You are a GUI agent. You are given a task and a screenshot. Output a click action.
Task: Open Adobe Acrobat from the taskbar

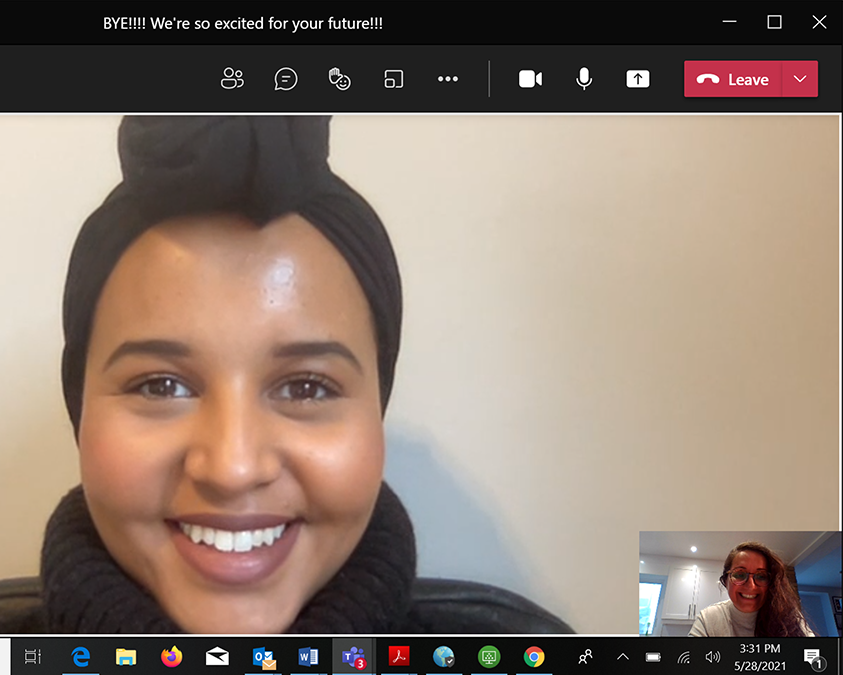[x=399, y=656]
